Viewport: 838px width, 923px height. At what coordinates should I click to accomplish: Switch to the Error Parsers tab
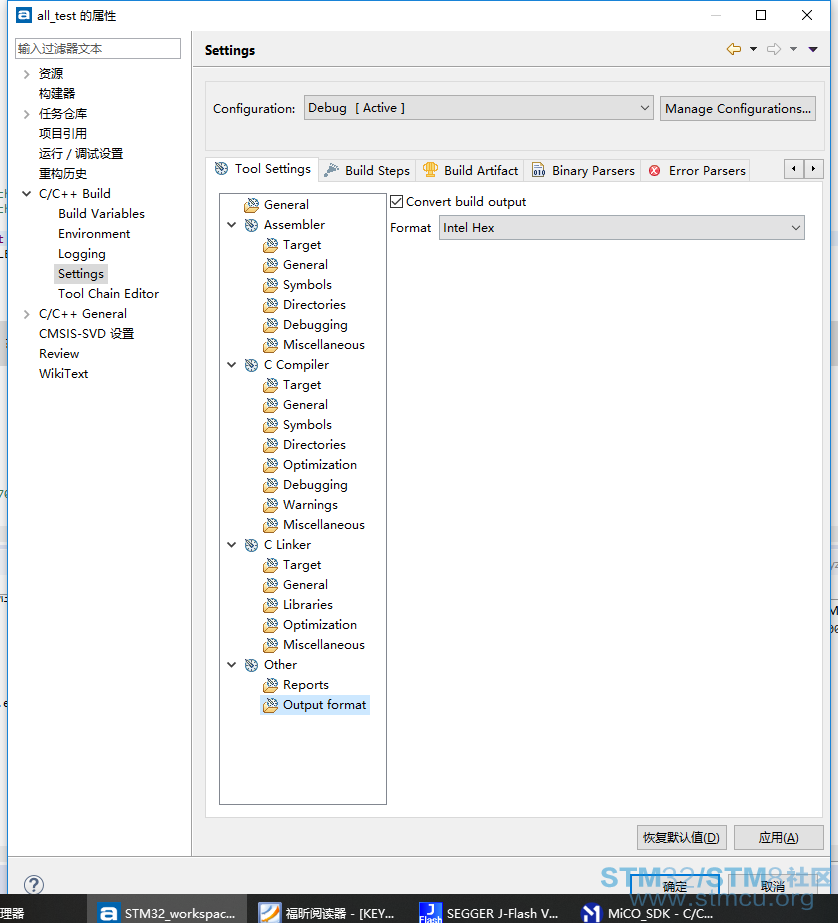(697, 170)
